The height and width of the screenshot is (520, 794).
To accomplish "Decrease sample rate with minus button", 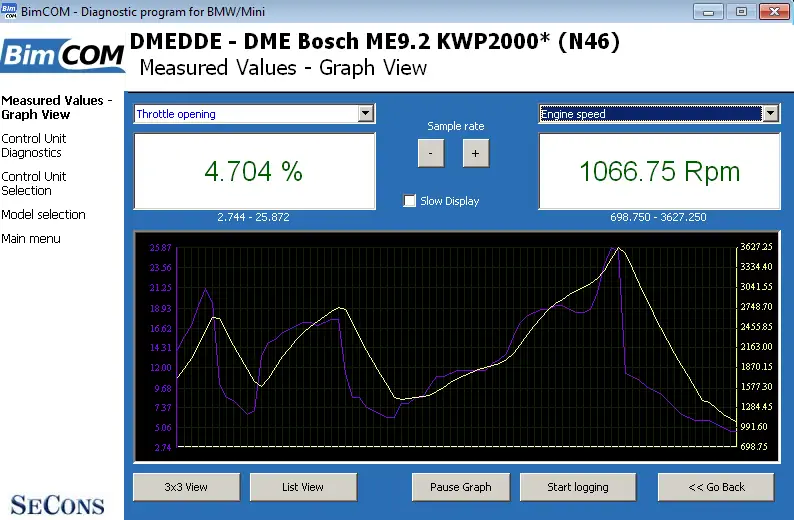I will (x=431, y=153).
